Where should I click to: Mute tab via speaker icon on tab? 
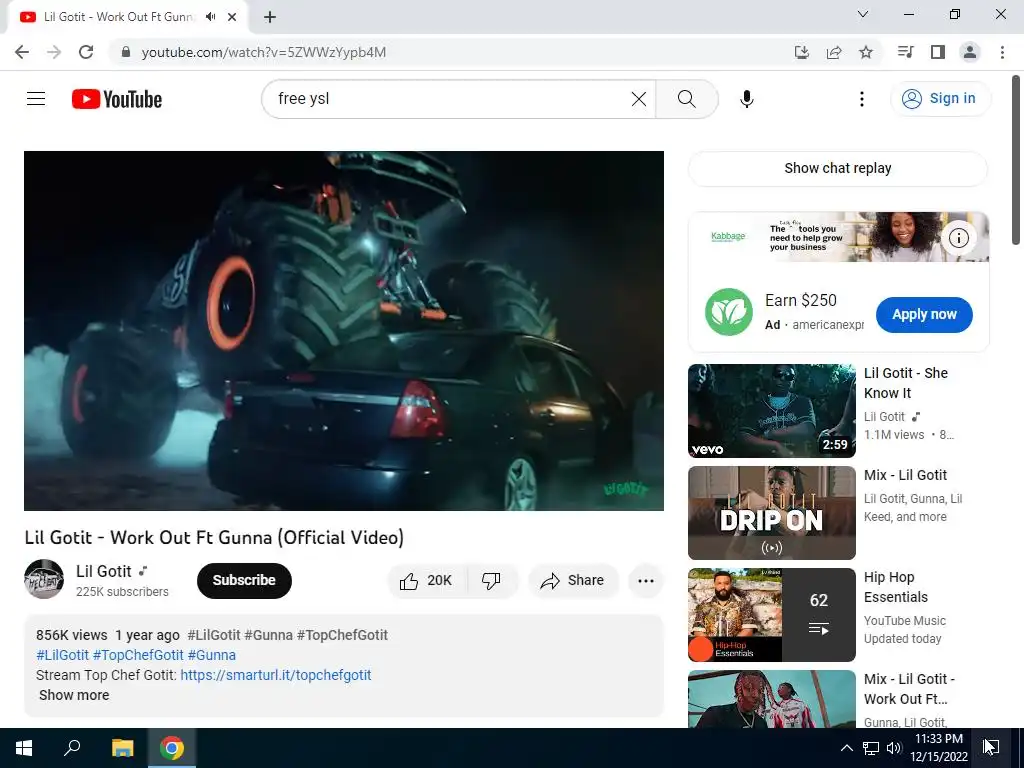click(x=210, y=17)
